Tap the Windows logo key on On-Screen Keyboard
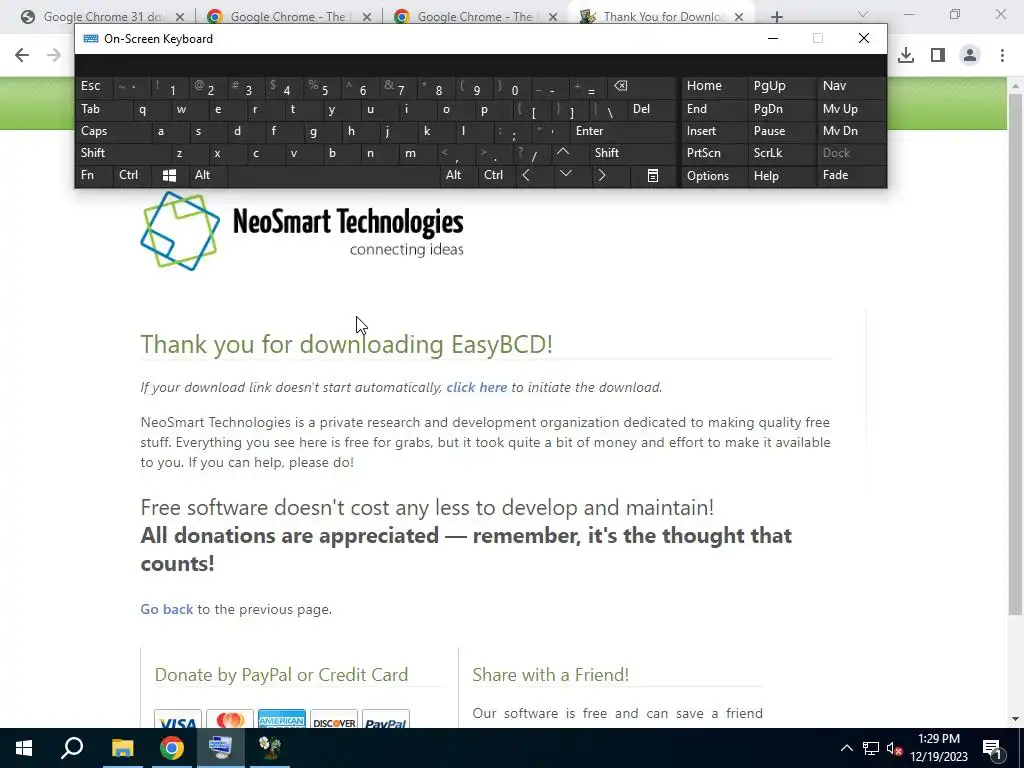This screenshot has height=768, width=1024. pyautogui.click(x=170, y=175)
